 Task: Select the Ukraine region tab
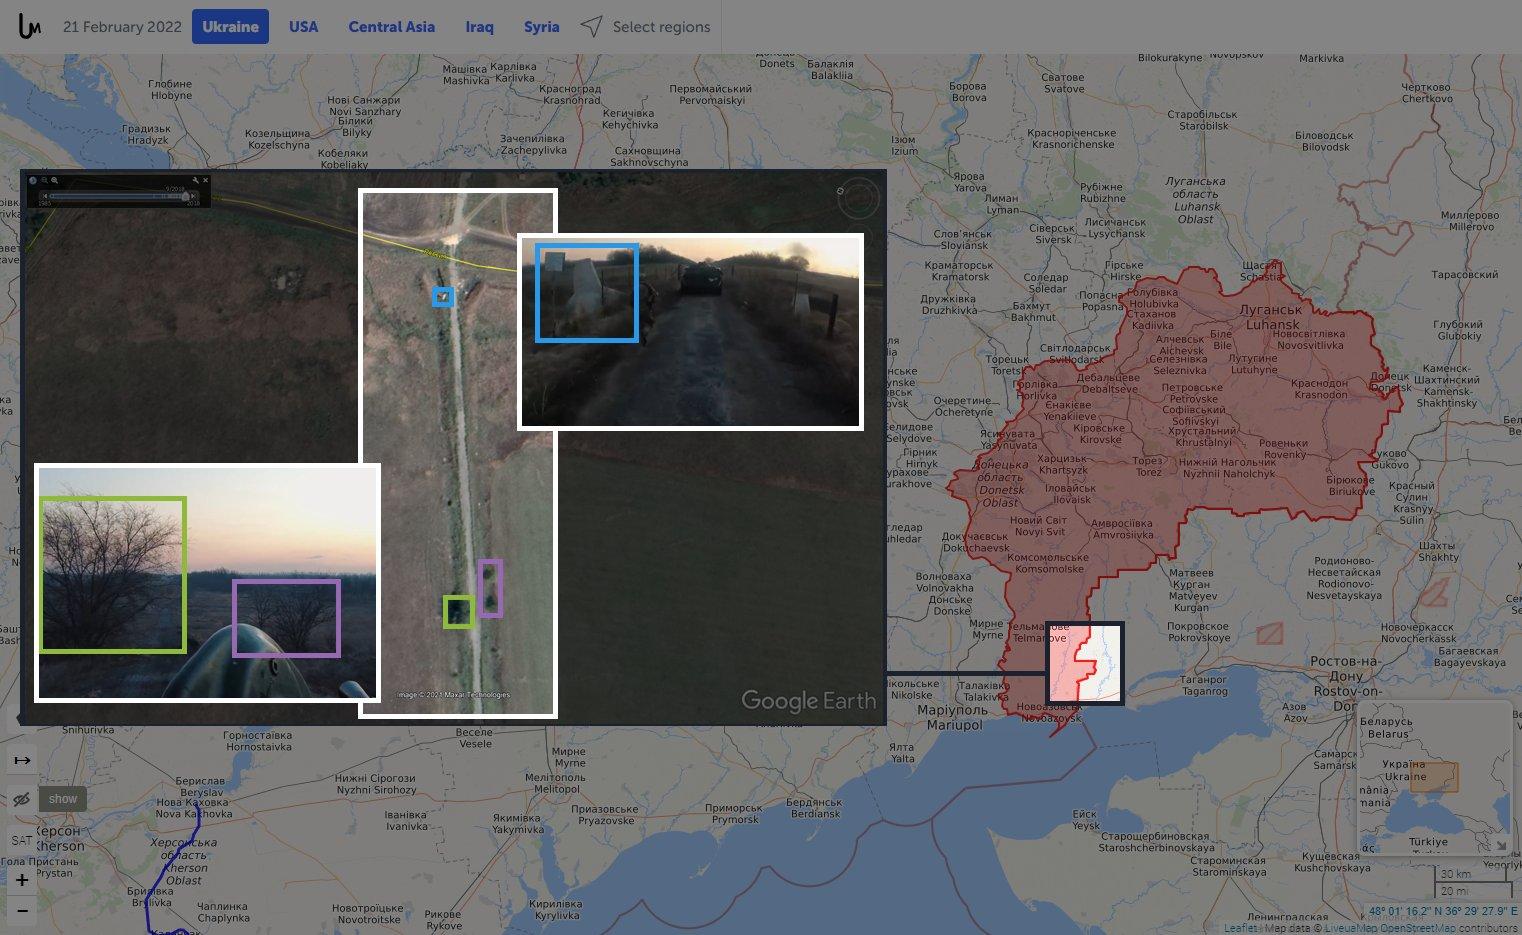[230, 27]
